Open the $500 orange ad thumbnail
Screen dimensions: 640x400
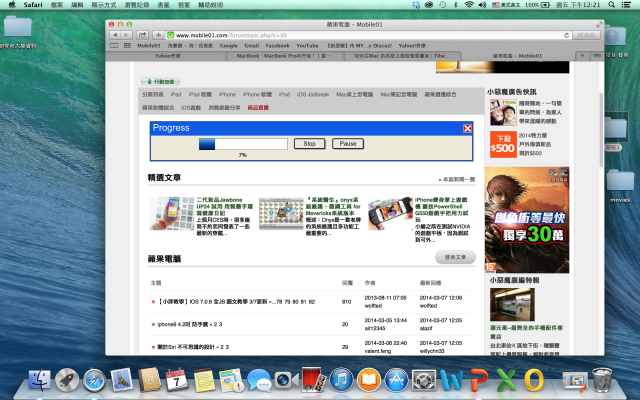[x=503, y=144]
